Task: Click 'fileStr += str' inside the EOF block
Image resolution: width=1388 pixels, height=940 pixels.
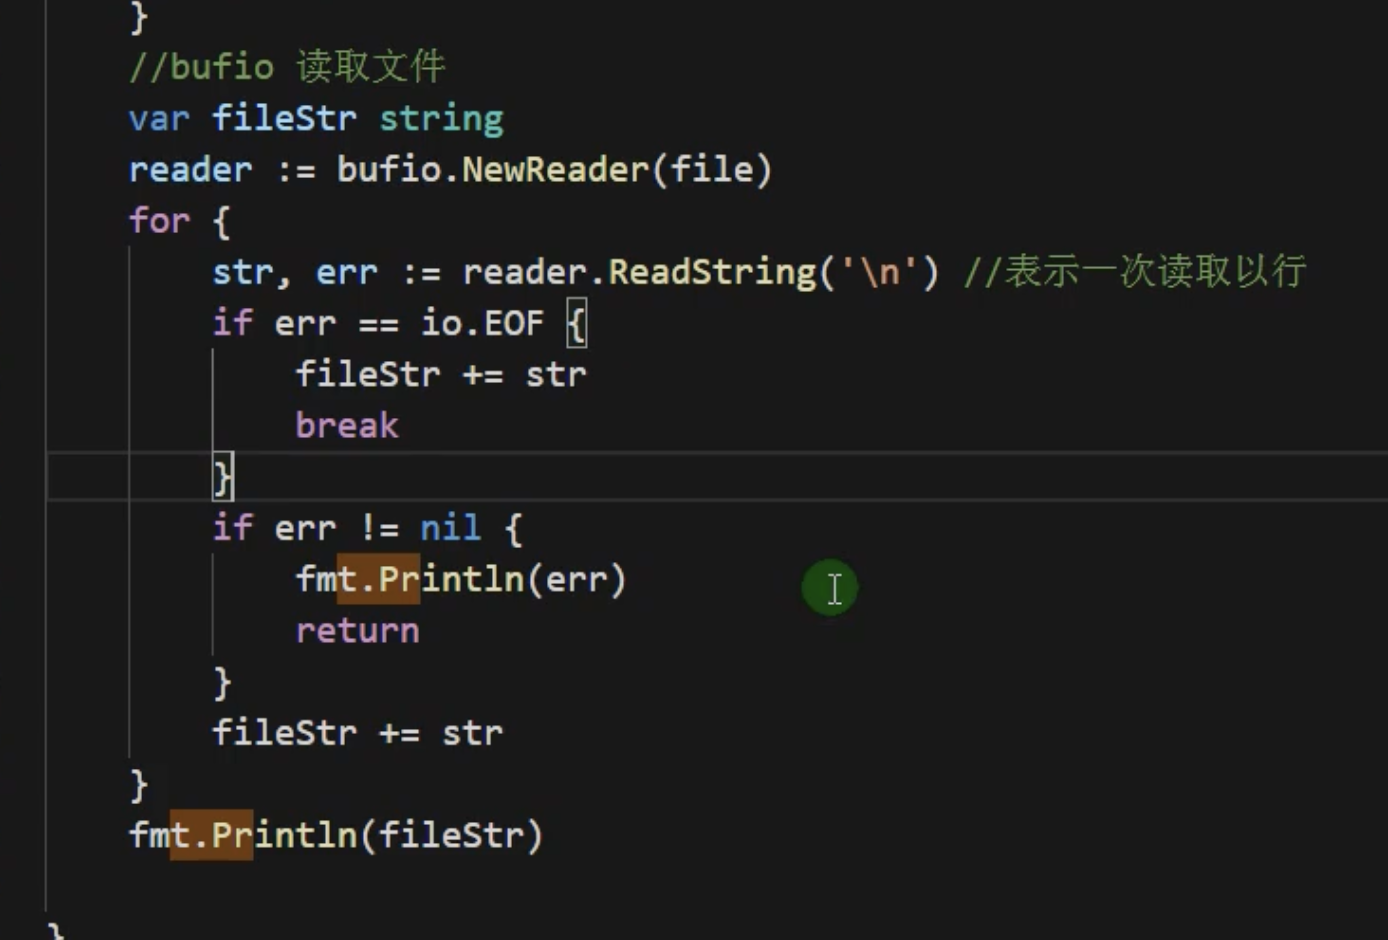Action: coord(440,374)
